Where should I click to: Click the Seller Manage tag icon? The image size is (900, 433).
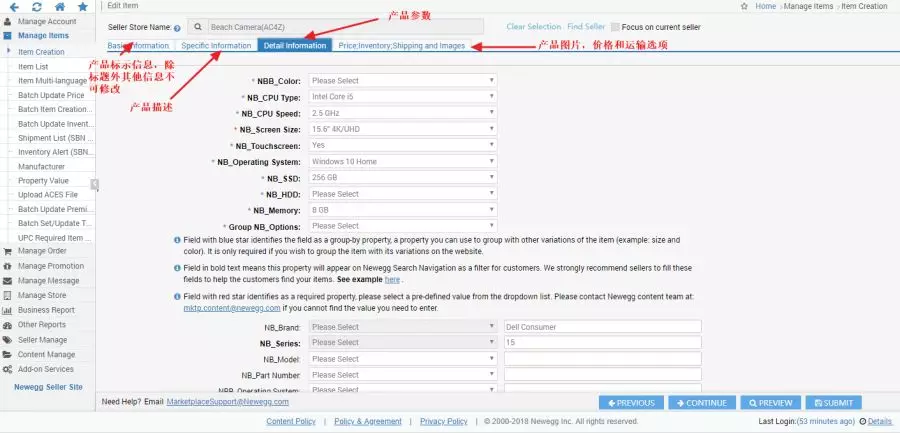pos(7,340)
